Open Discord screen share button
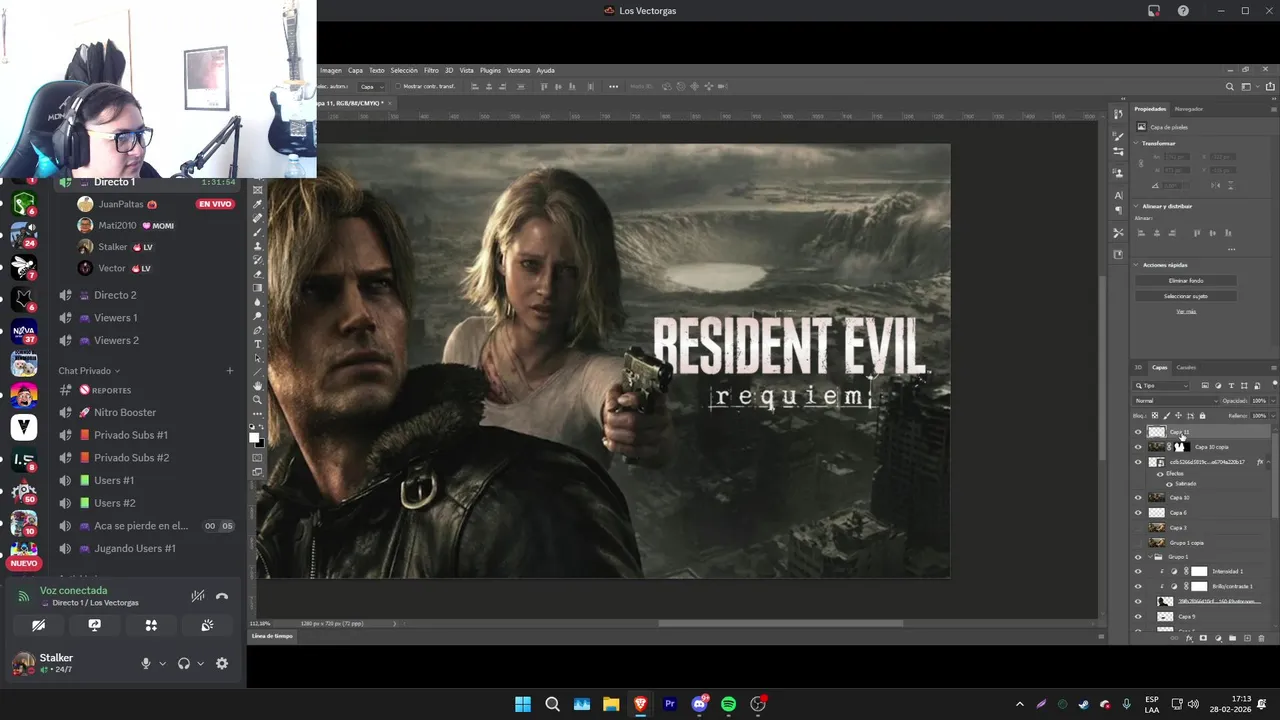The image size is (1280, 720). pos(94,625)
